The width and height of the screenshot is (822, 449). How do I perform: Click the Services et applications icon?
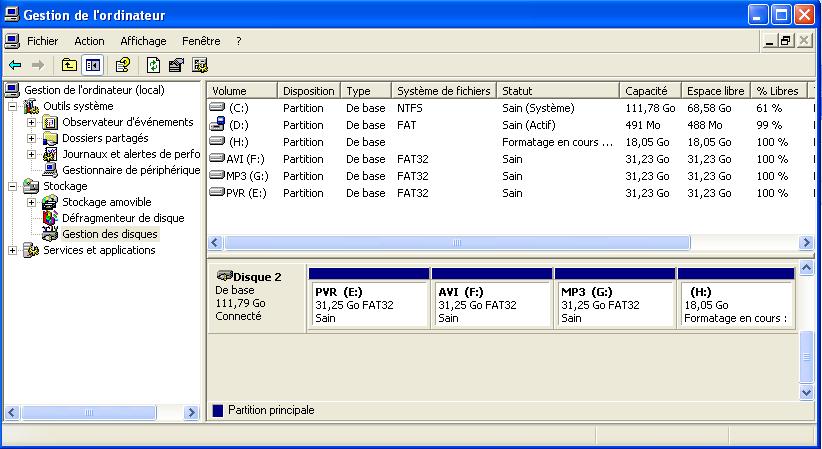pos(31,250)
